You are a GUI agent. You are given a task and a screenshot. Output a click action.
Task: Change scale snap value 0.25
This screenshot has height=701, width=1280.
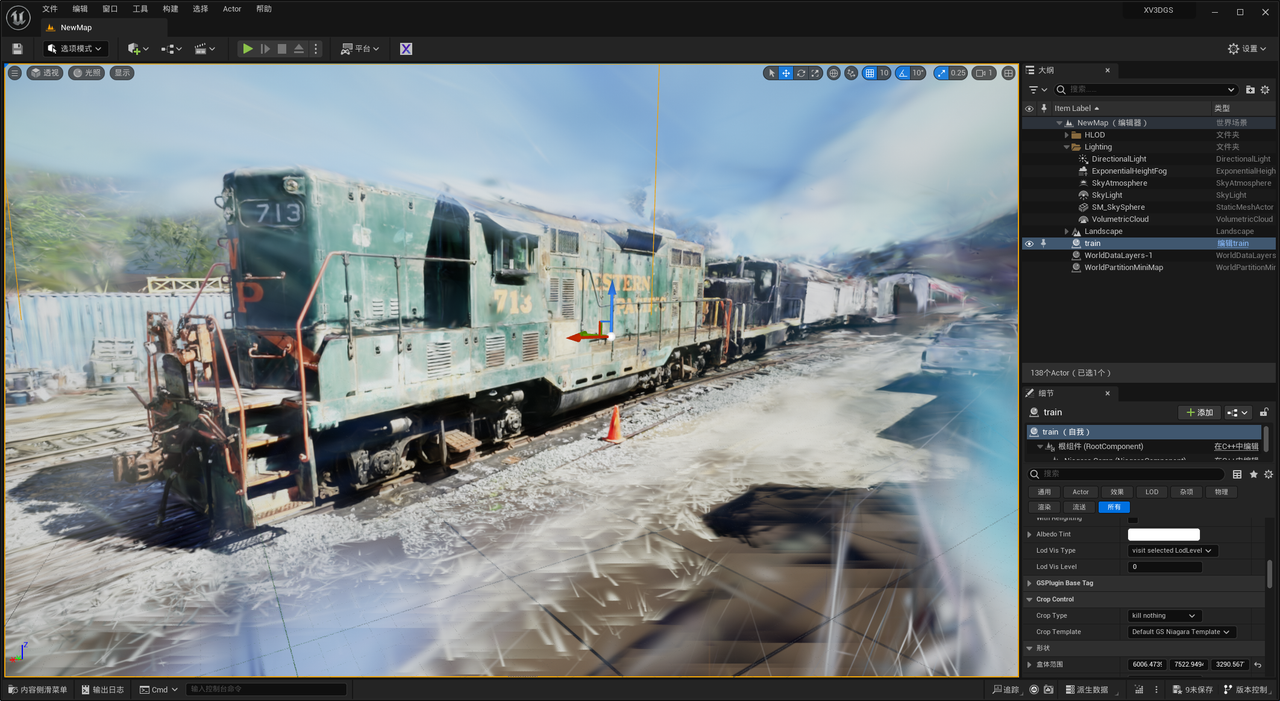point(958,73)
